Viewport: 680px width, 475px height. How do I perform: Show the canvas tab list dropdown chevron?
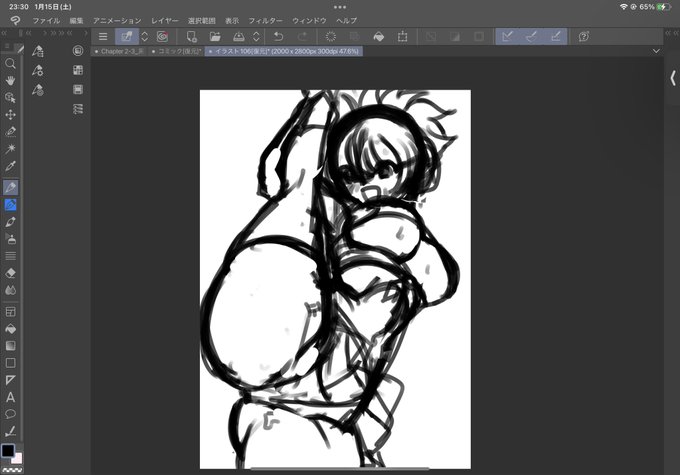pyautogui.click(x=656, y=51)
